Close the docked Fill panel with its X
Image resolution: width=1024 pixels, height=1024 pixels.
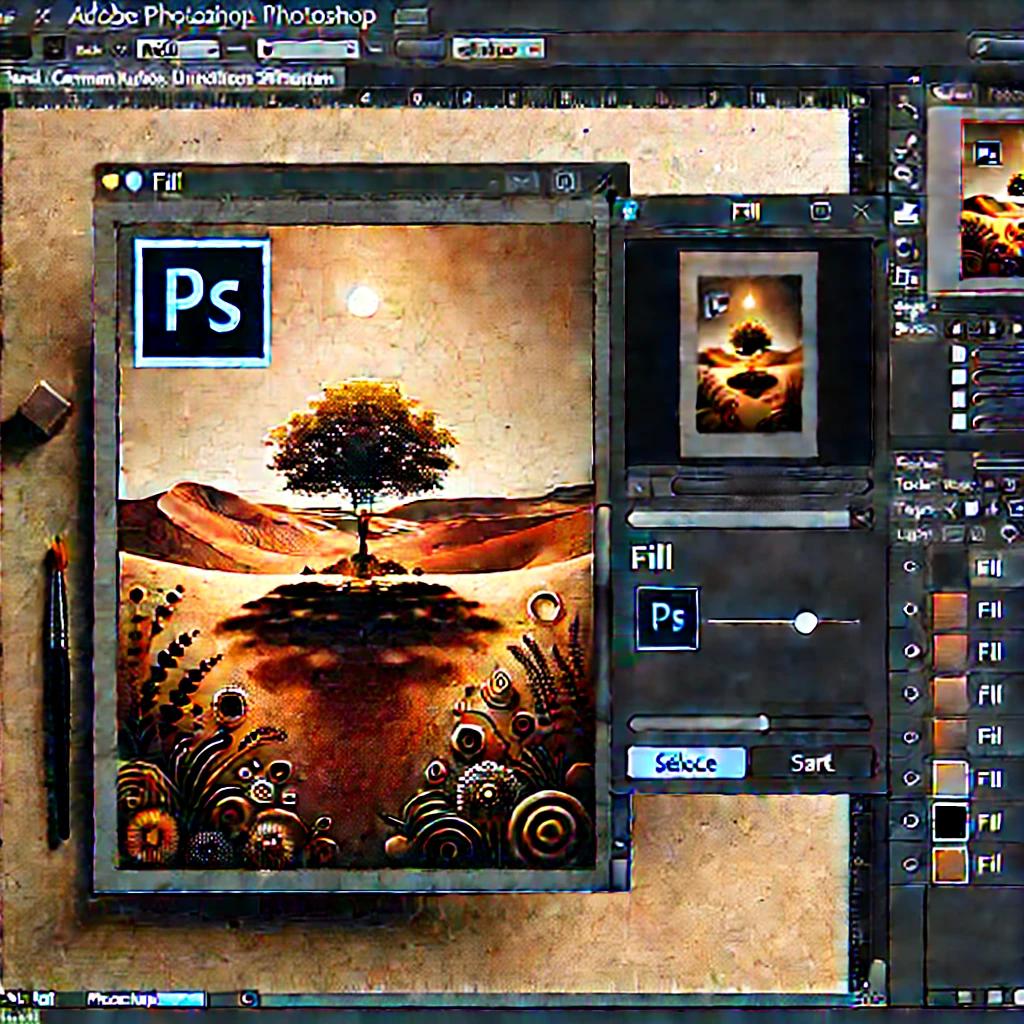point(861,211)
